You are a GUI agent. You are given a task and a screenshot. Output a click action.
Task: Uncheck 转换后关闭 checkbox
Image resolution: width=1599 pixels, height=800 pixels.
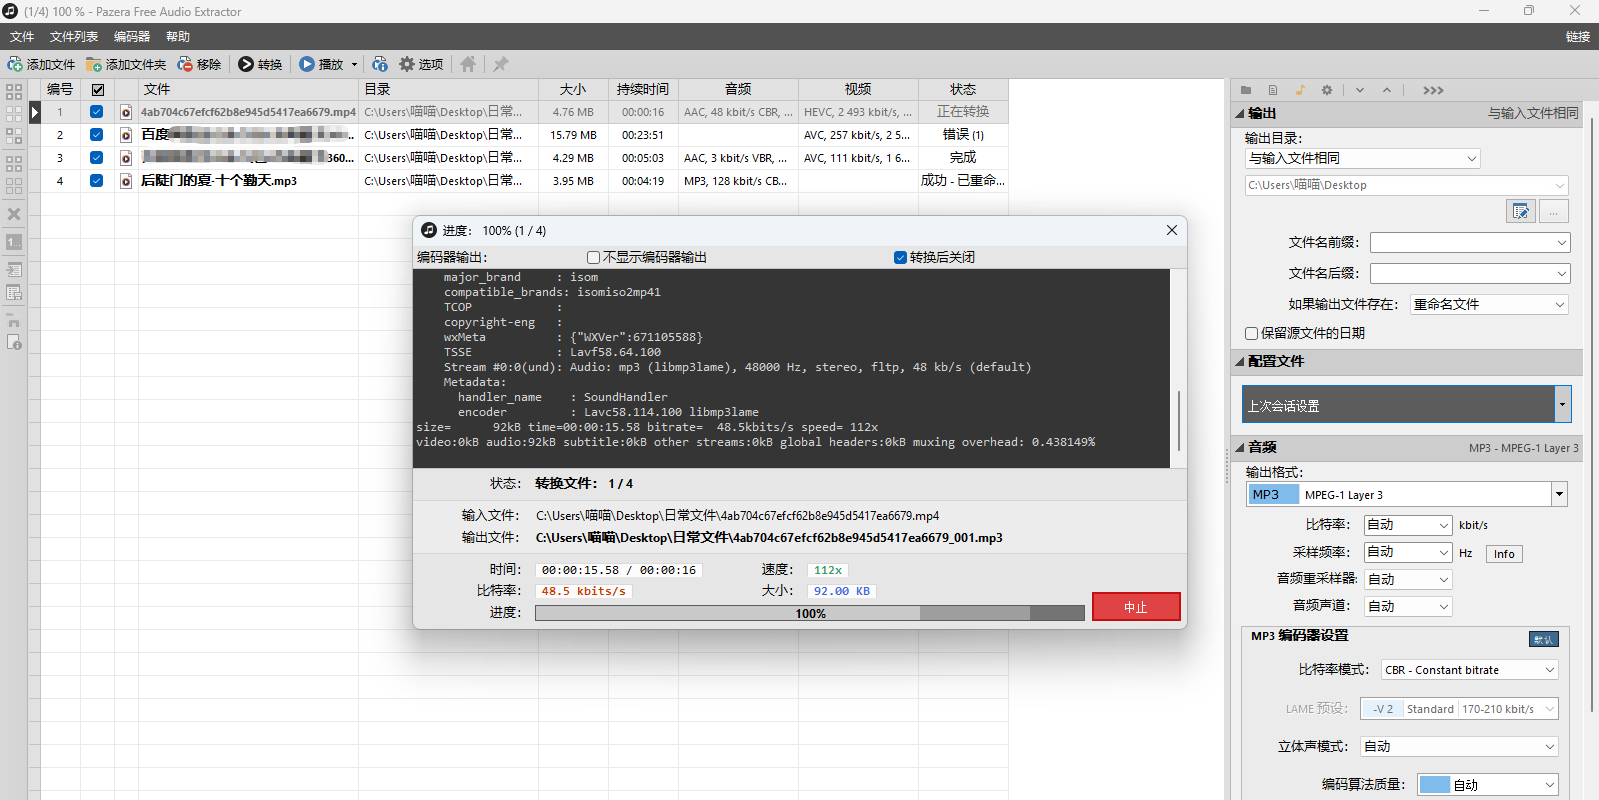[x=900, y=257]
